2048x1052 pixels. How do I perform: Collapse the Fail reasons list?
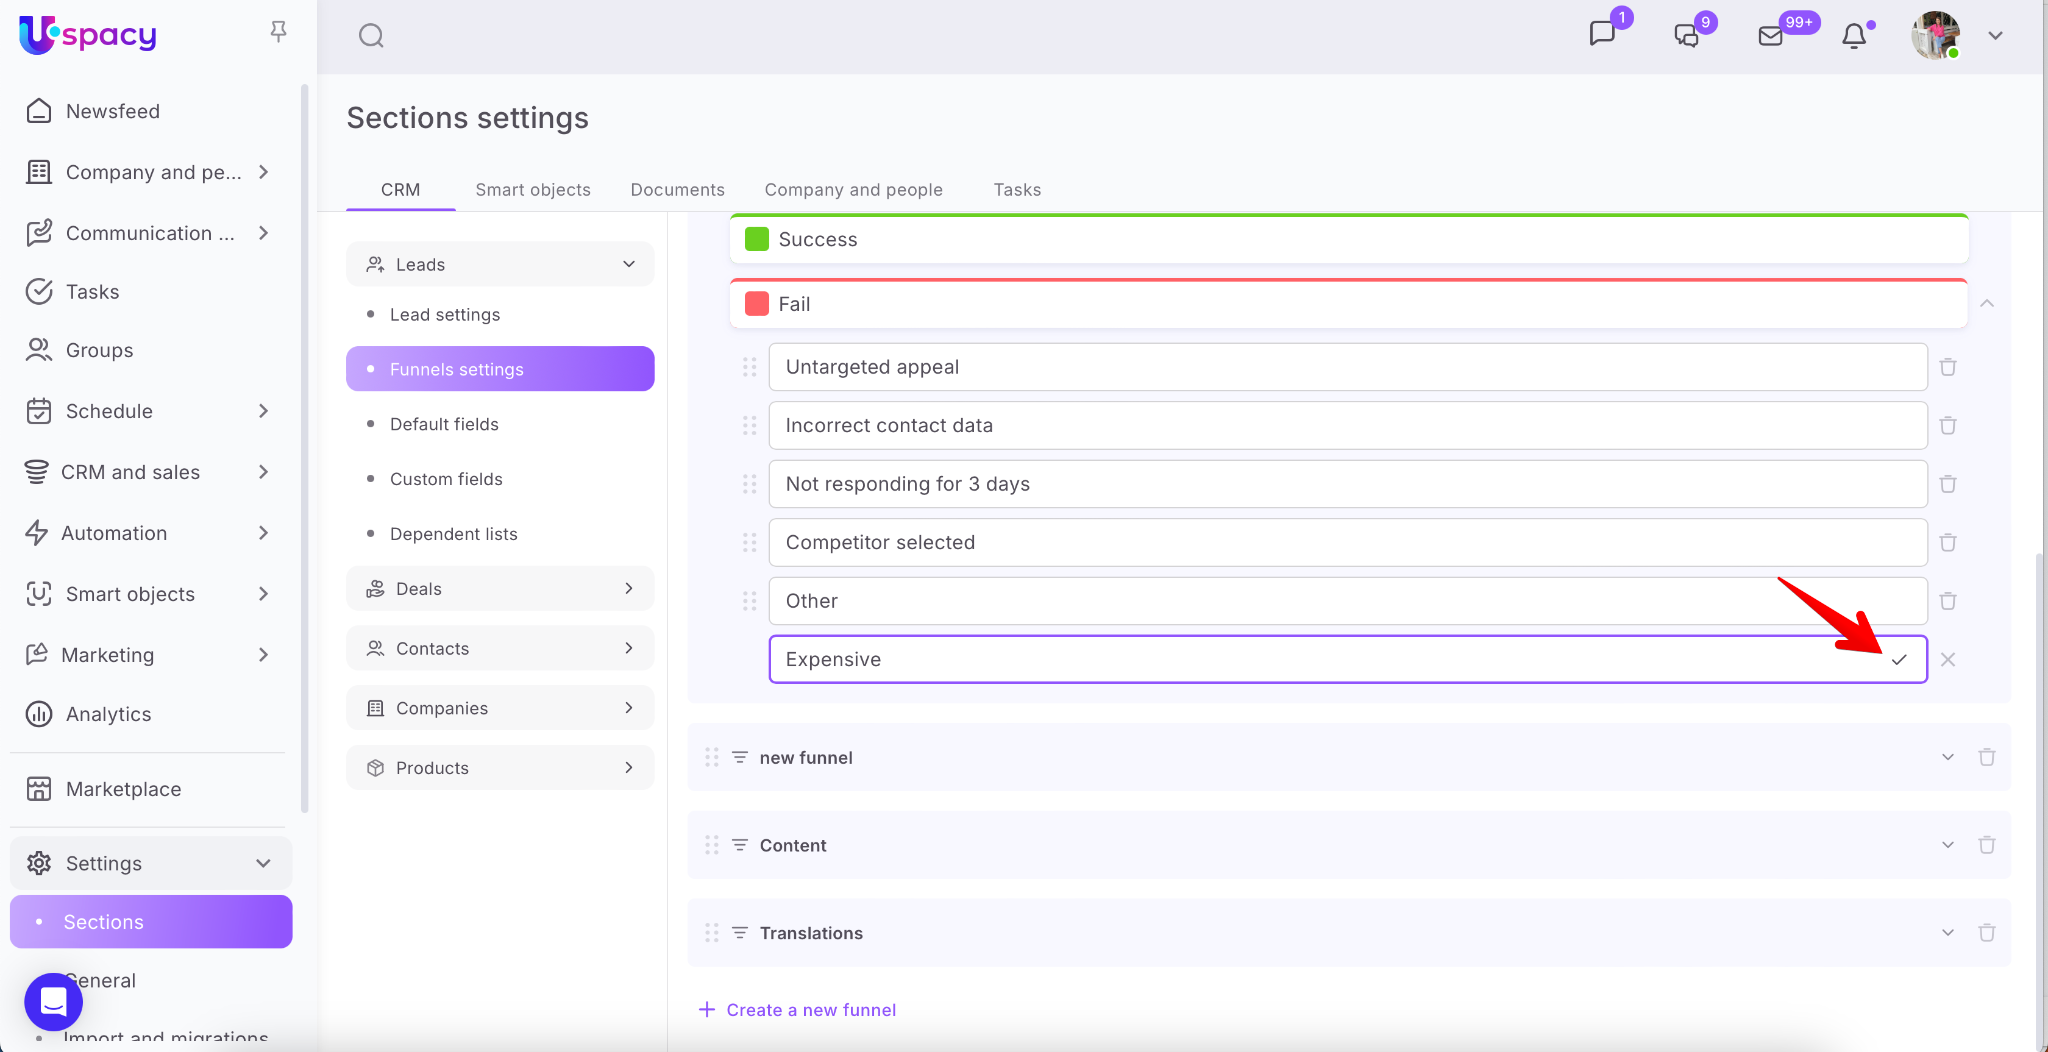pyautogui.click(x=1987, y=304)
